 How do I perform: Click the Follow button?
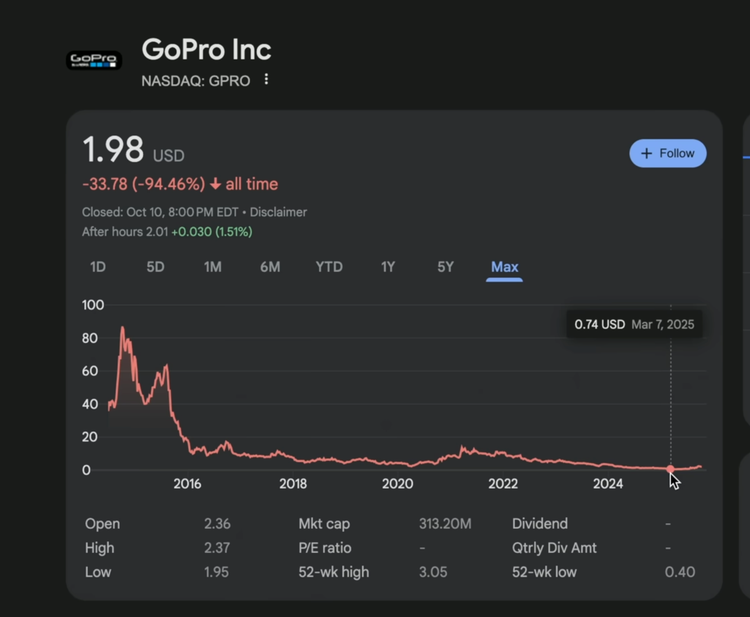[668, 153]
